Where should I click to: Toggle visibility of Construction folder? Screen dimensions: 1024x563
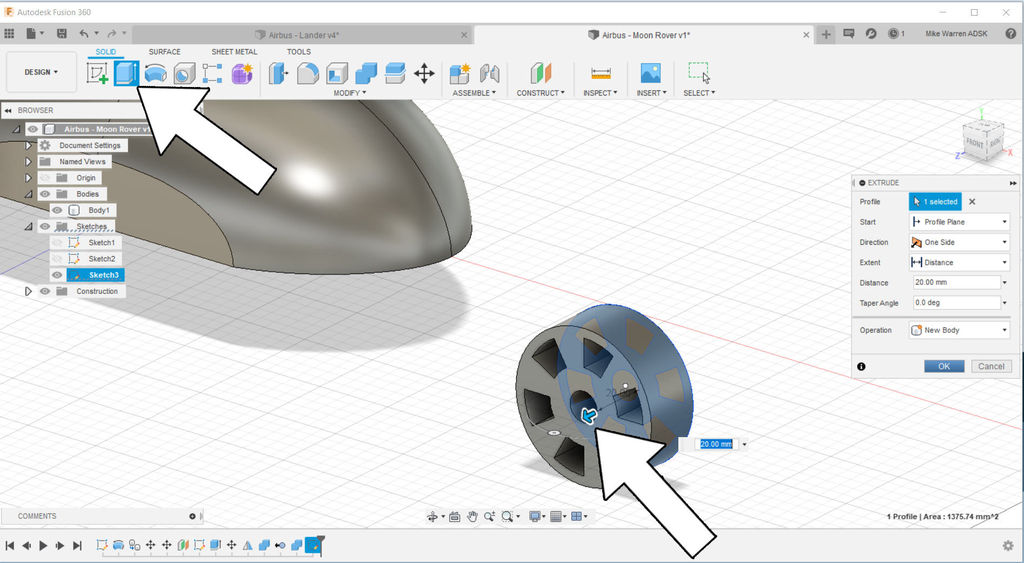45,291
